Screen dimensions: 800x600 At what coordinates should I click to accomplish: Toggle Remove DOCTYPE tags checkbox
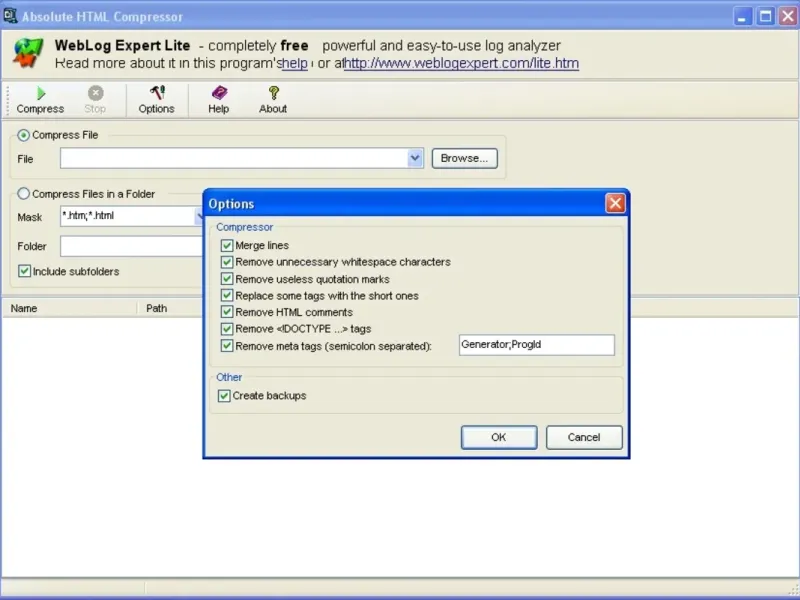[x=227, y=329]
